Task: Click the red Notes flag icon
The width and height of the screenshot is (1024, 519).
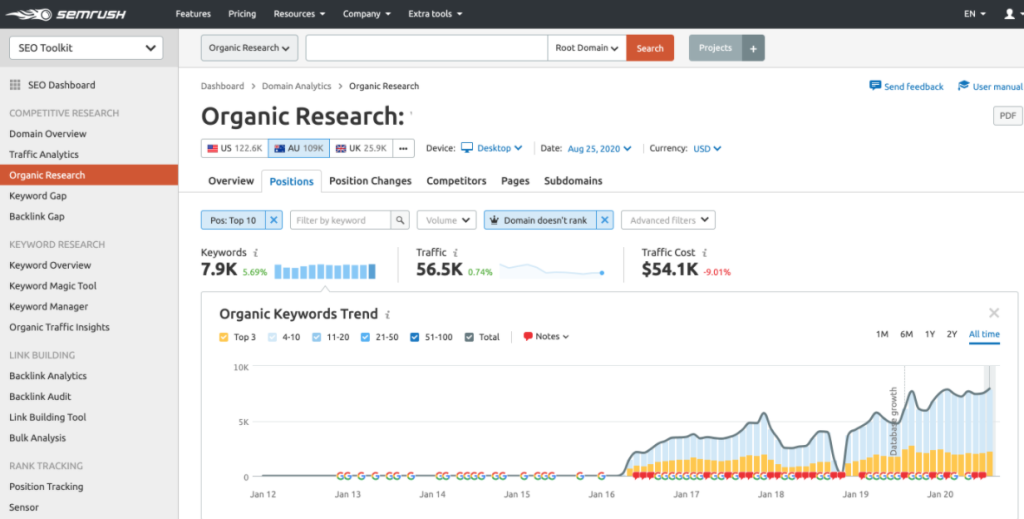Action: [x=528, y=337]
